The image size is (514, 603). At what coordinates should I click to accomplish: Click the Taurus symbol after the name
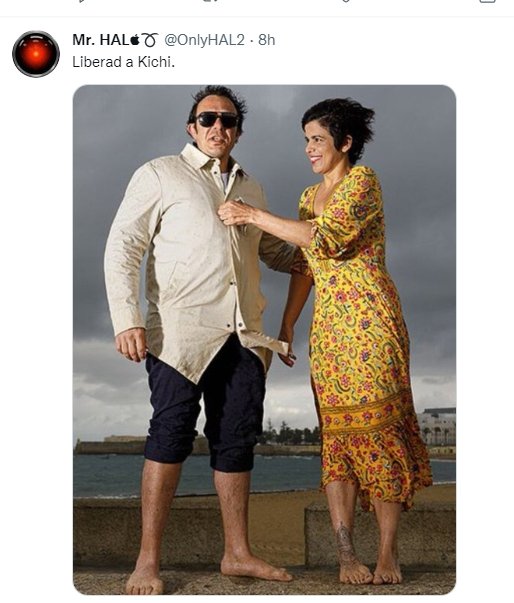(150, 40)
